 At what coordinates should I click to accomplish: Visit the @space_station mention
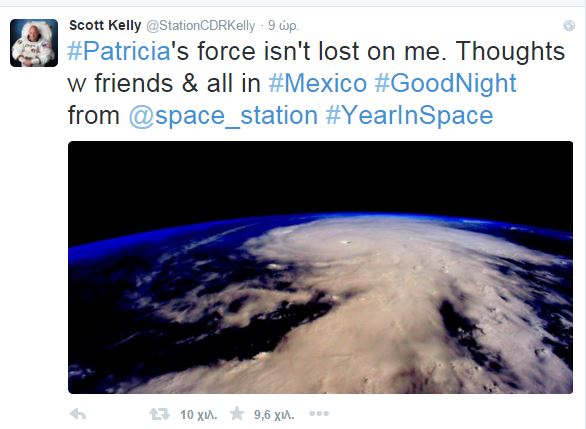[223, 116]
